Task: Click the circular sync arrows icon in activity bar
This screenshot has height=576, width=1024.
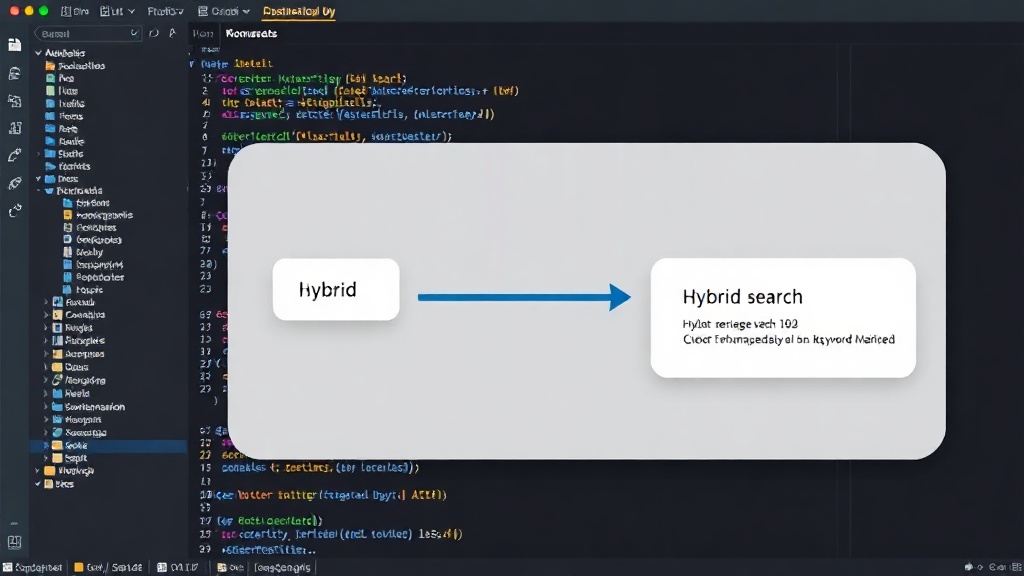Action: coord(14,210)
